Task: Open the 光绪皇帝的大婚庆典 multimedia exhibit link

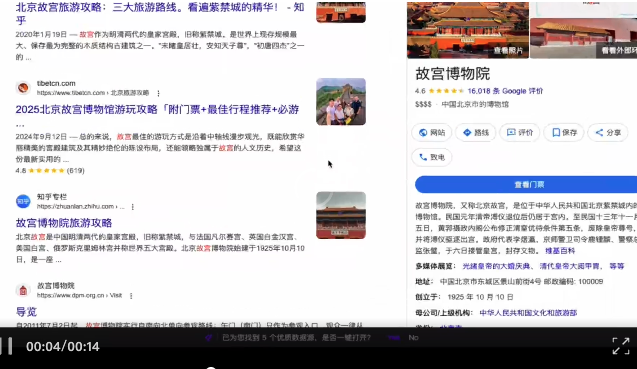Action: [496, 266]
